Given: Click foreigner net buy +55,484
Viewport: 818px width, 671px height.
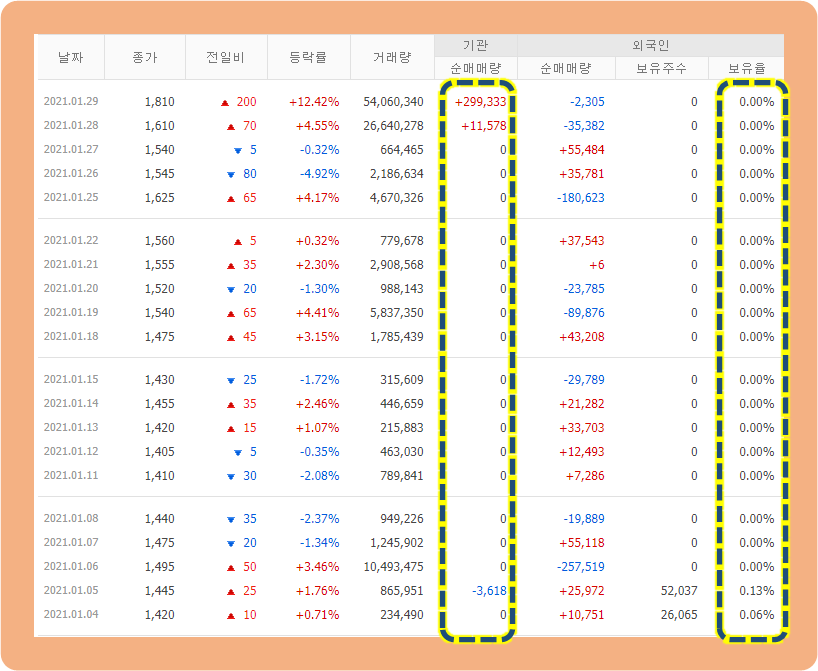Looking at the screenshot, I should (x=582, y=150).
